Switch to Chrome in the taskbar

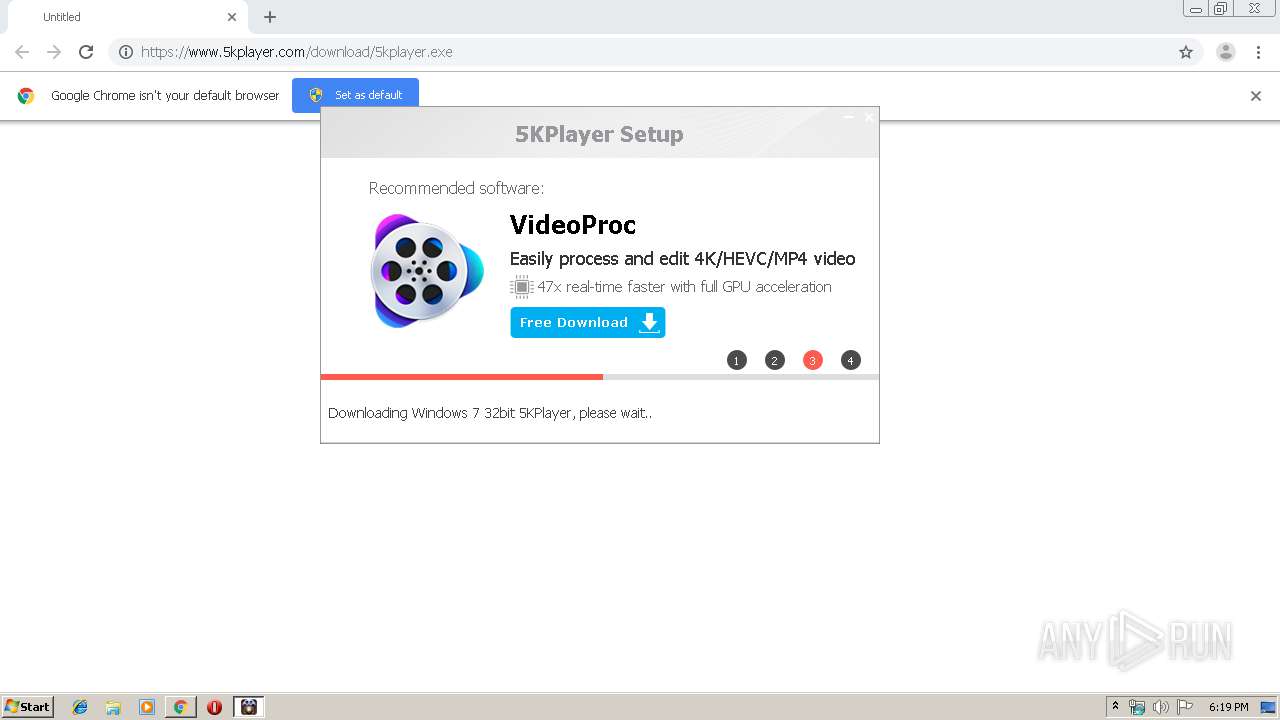pos(180,707)
